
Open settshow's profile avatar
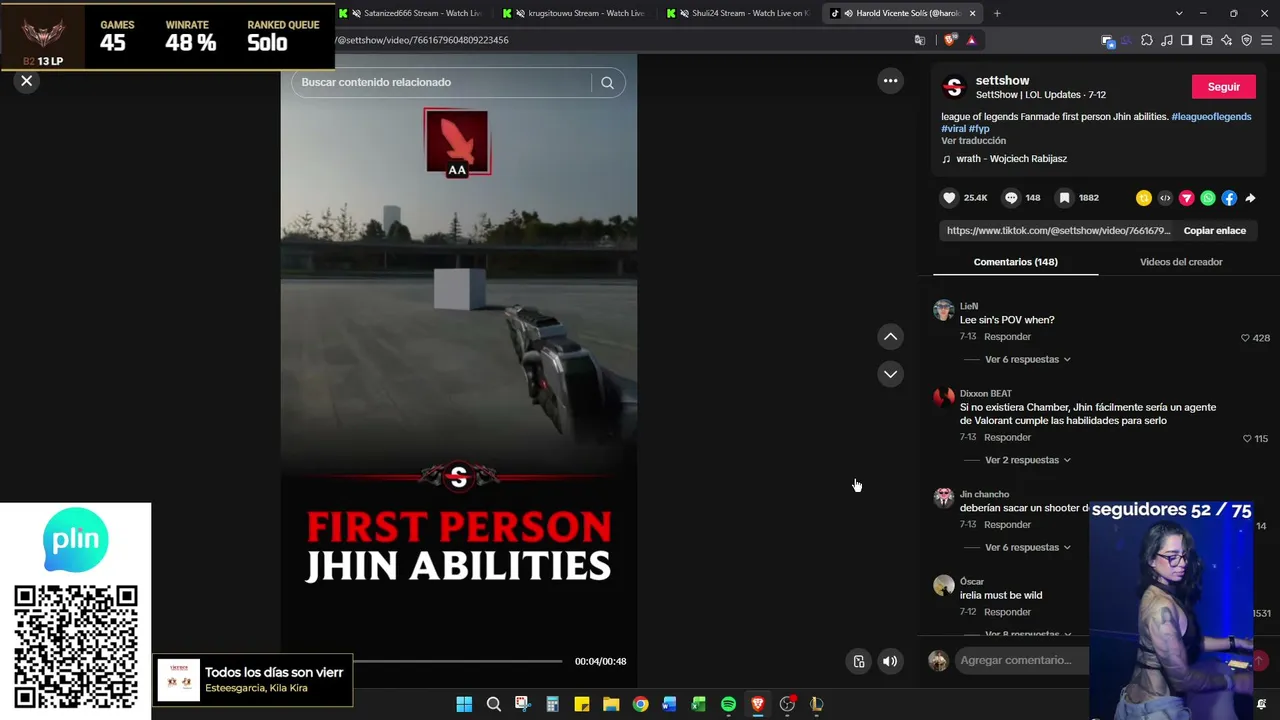point(955,87)
